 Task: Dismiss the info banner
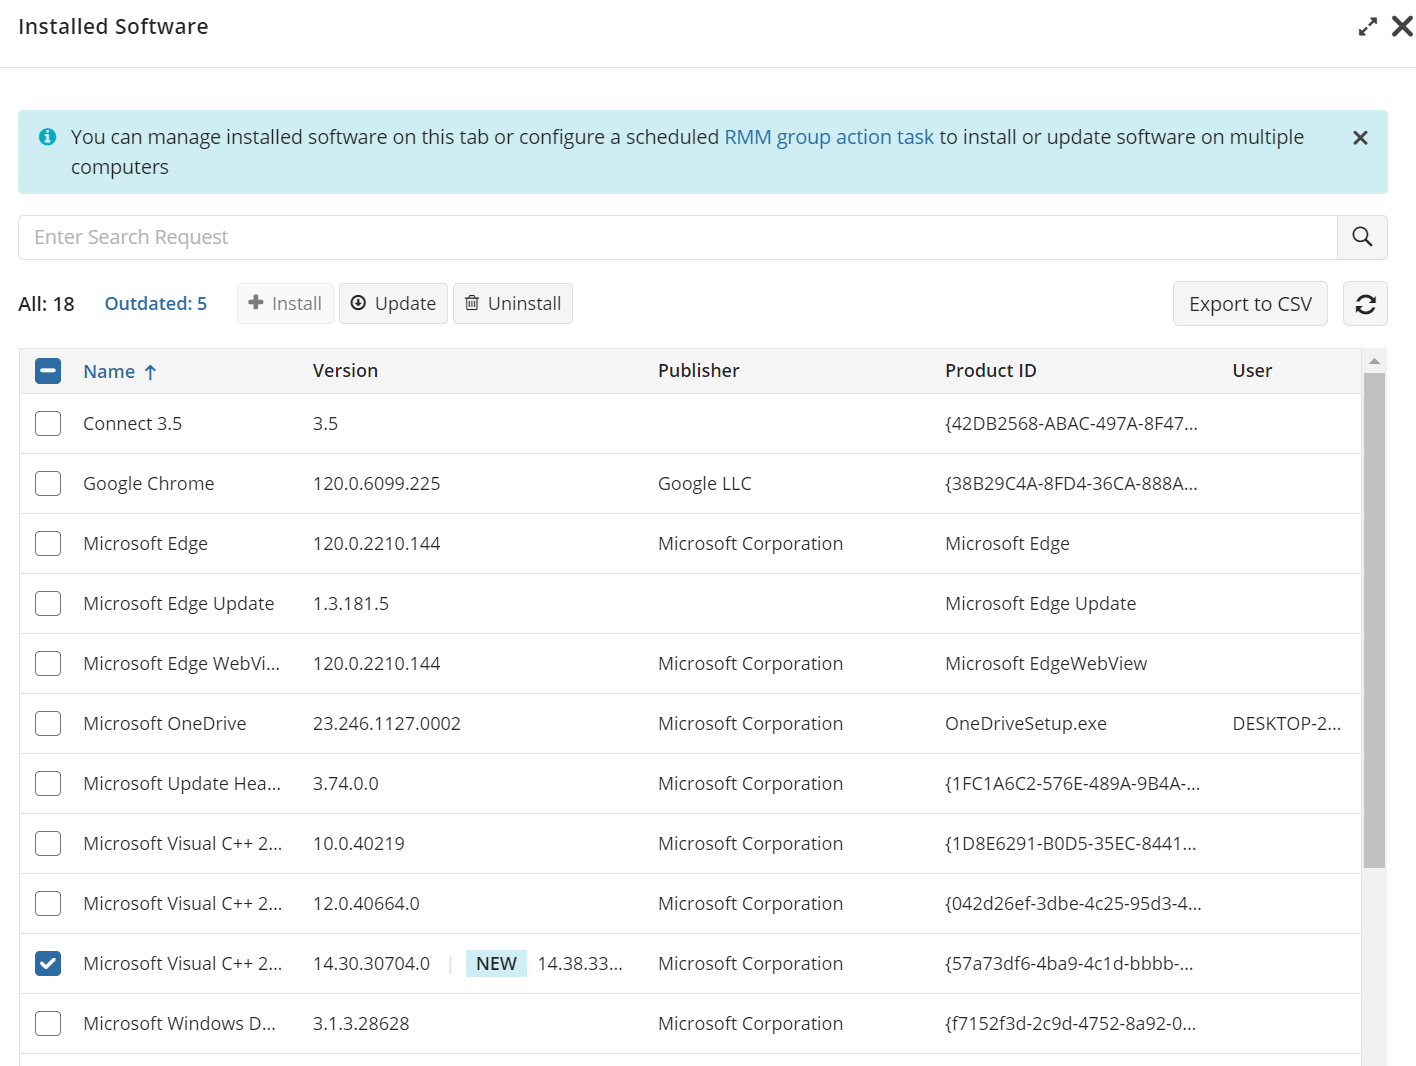pos(1360,138)
